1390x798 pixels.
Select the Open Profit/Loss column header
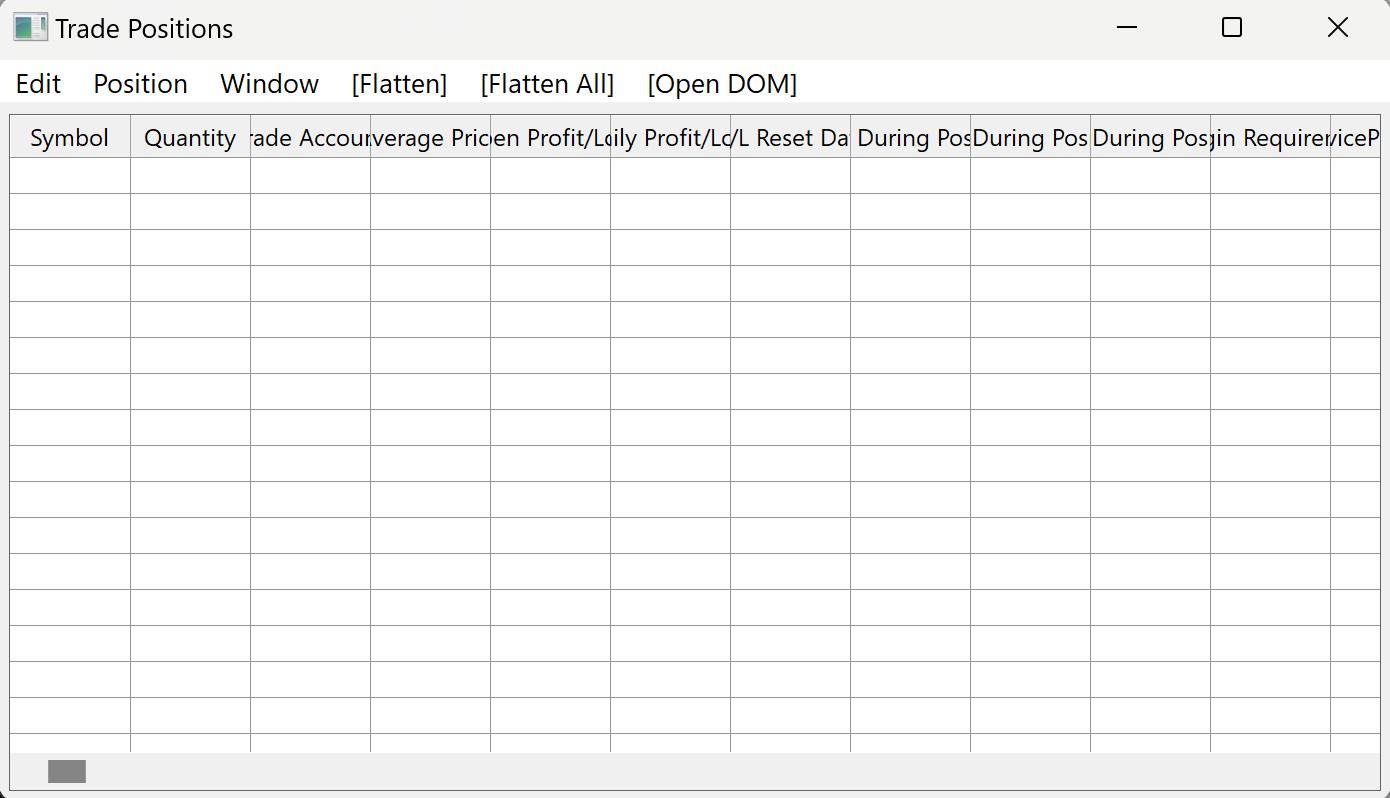tap(550, 138)
